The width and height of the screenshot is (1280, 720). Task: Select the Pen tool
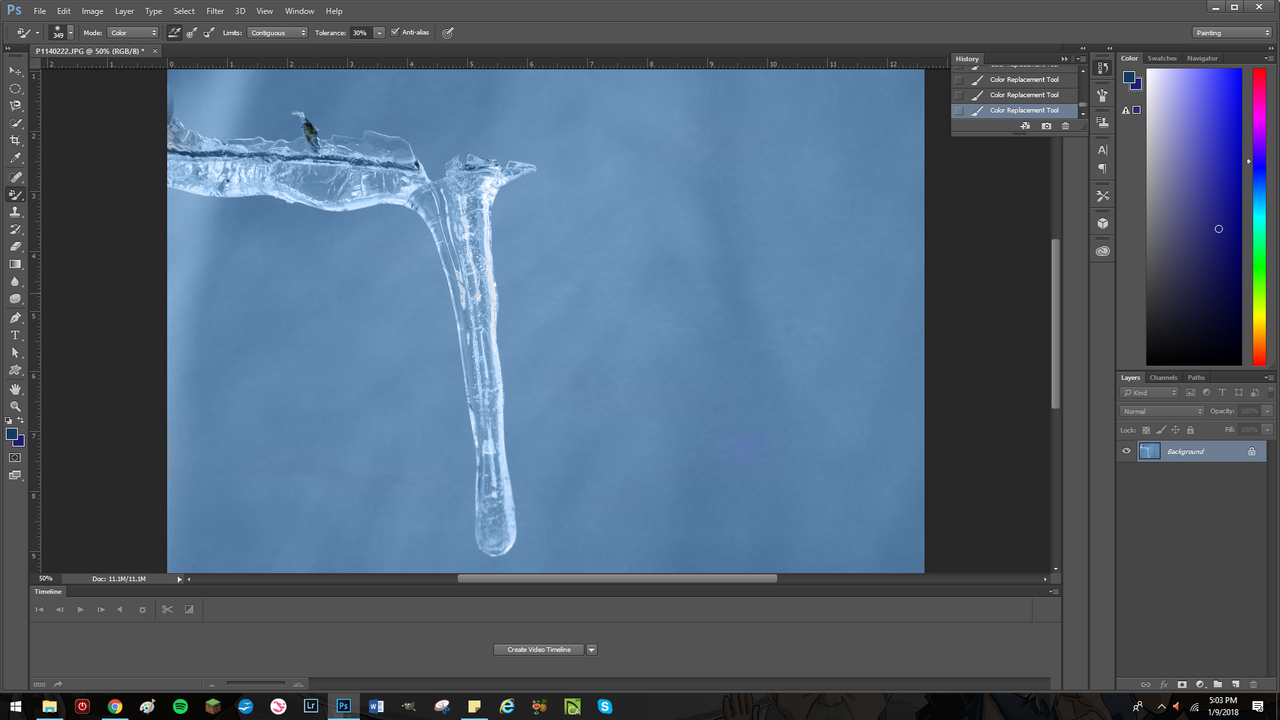(x=15, y=318)
